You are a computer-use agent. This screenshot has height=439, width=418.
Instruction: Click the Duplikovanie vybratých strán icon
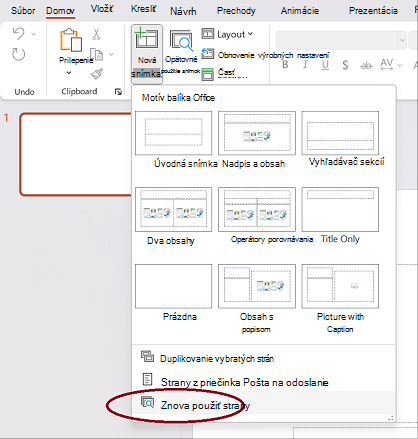[147, 356]
